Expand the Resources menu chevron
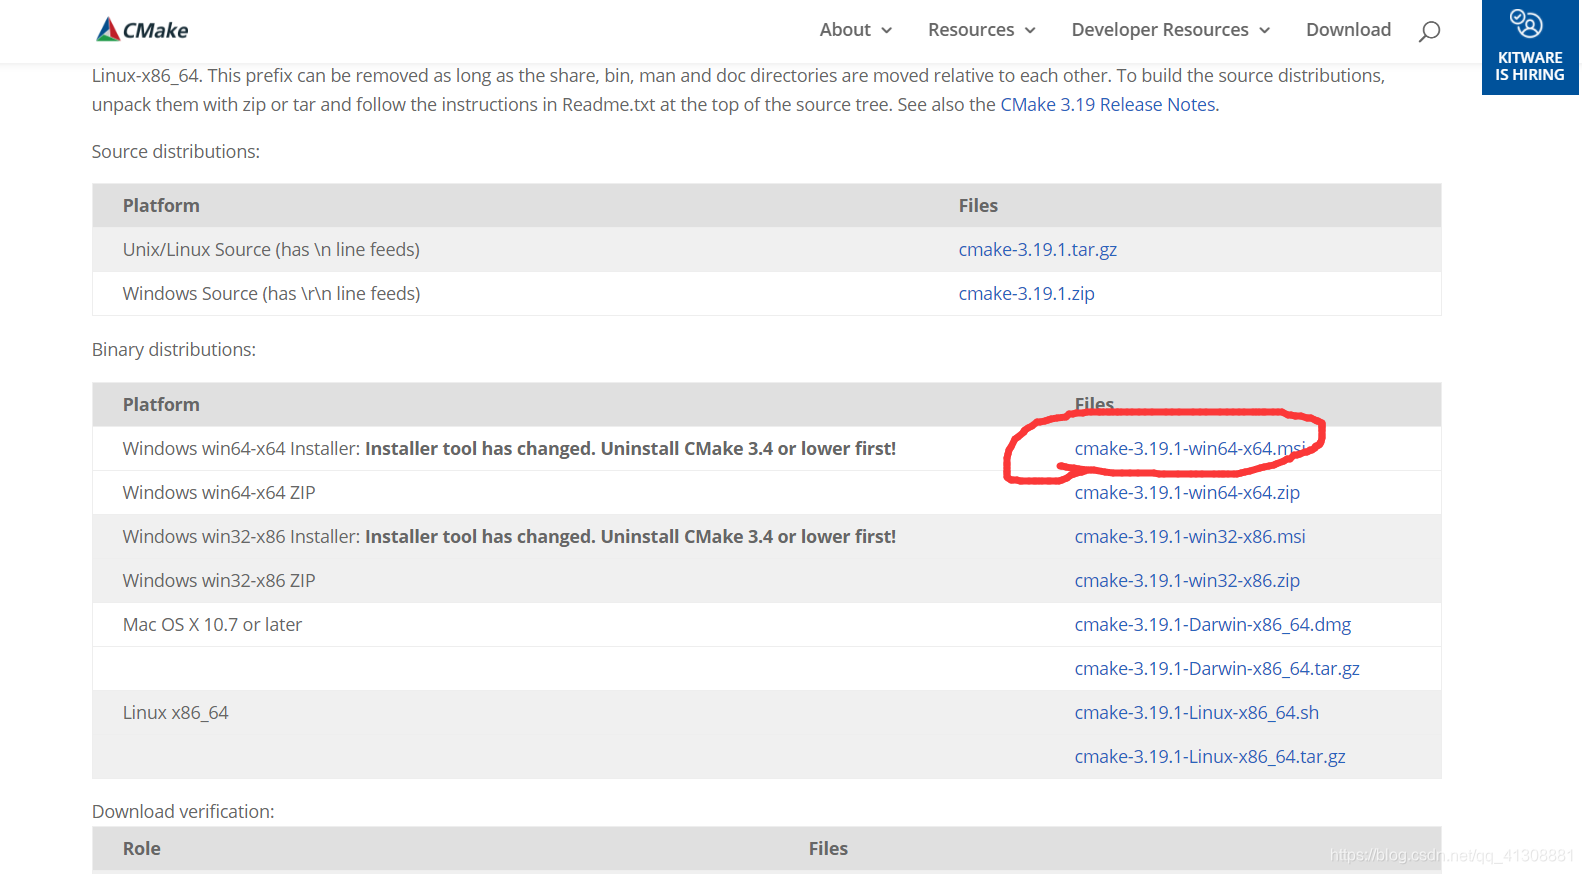The width and height of the screenshot is (1582, 874). 1030,31
